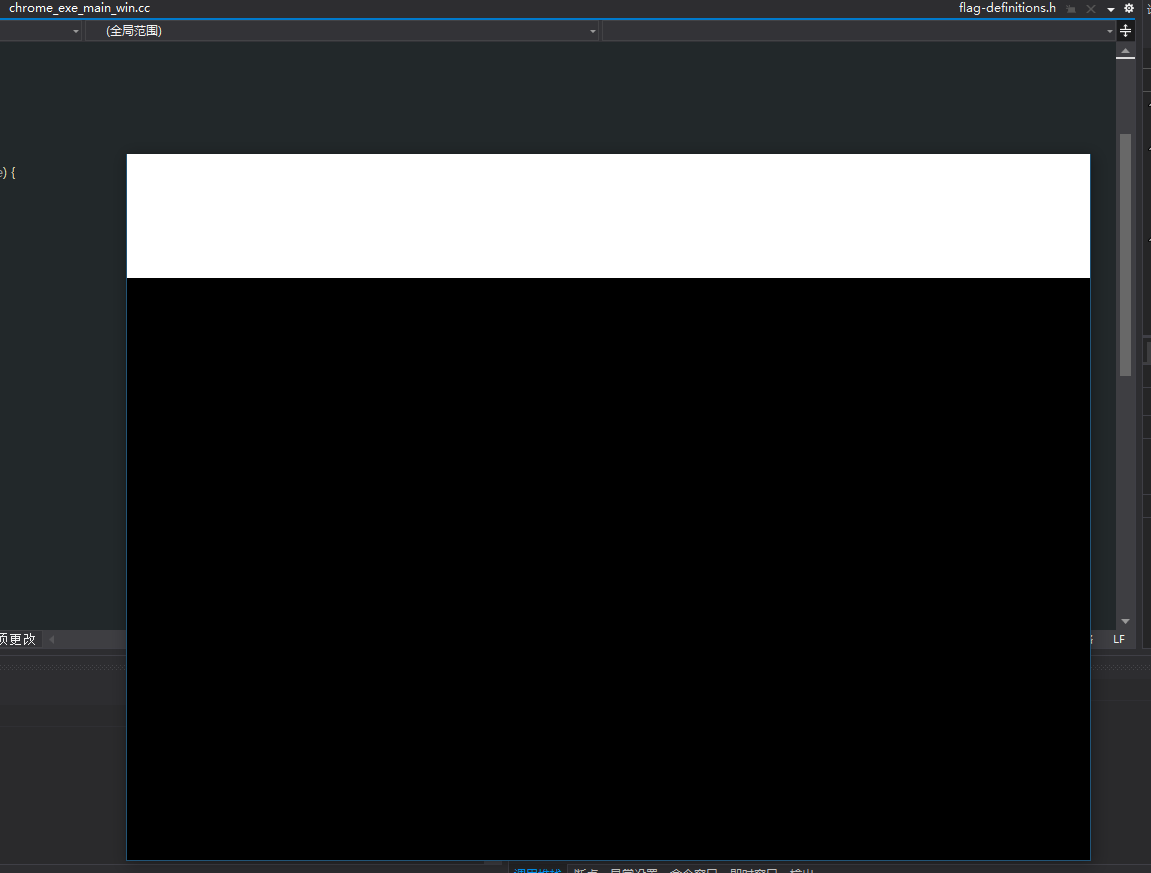Close the flag-definitions.h tab
This screenshot has height=873, width=1151.
[1091, 9]
